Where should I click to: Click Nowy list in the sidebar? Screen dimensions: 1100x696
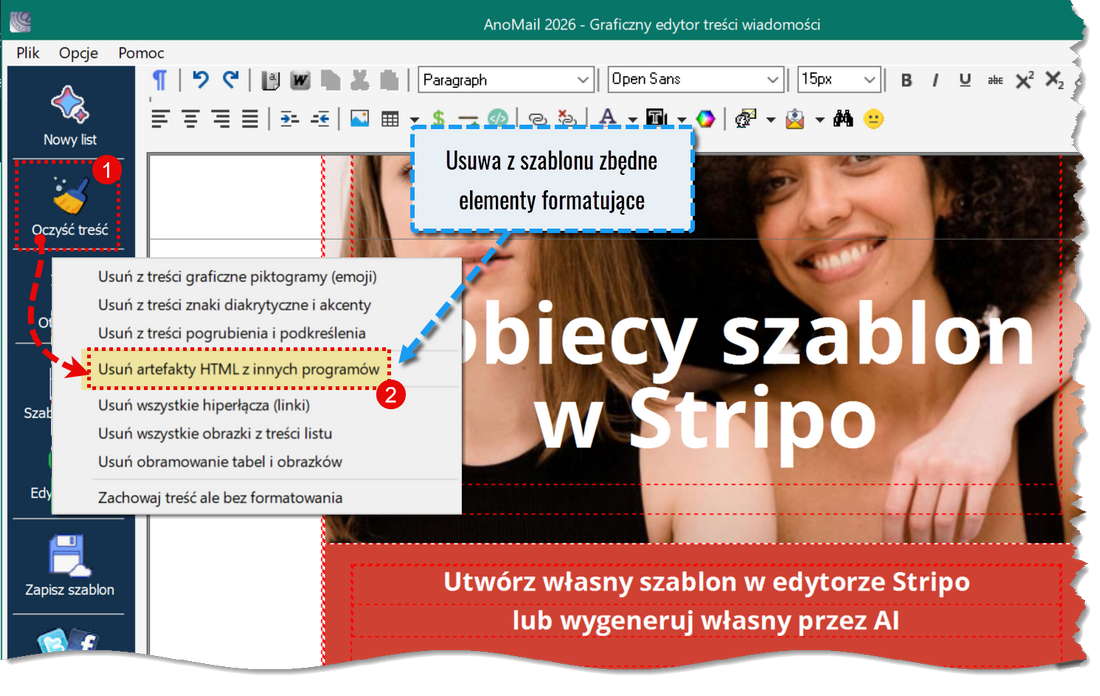[x=69, y=115]
